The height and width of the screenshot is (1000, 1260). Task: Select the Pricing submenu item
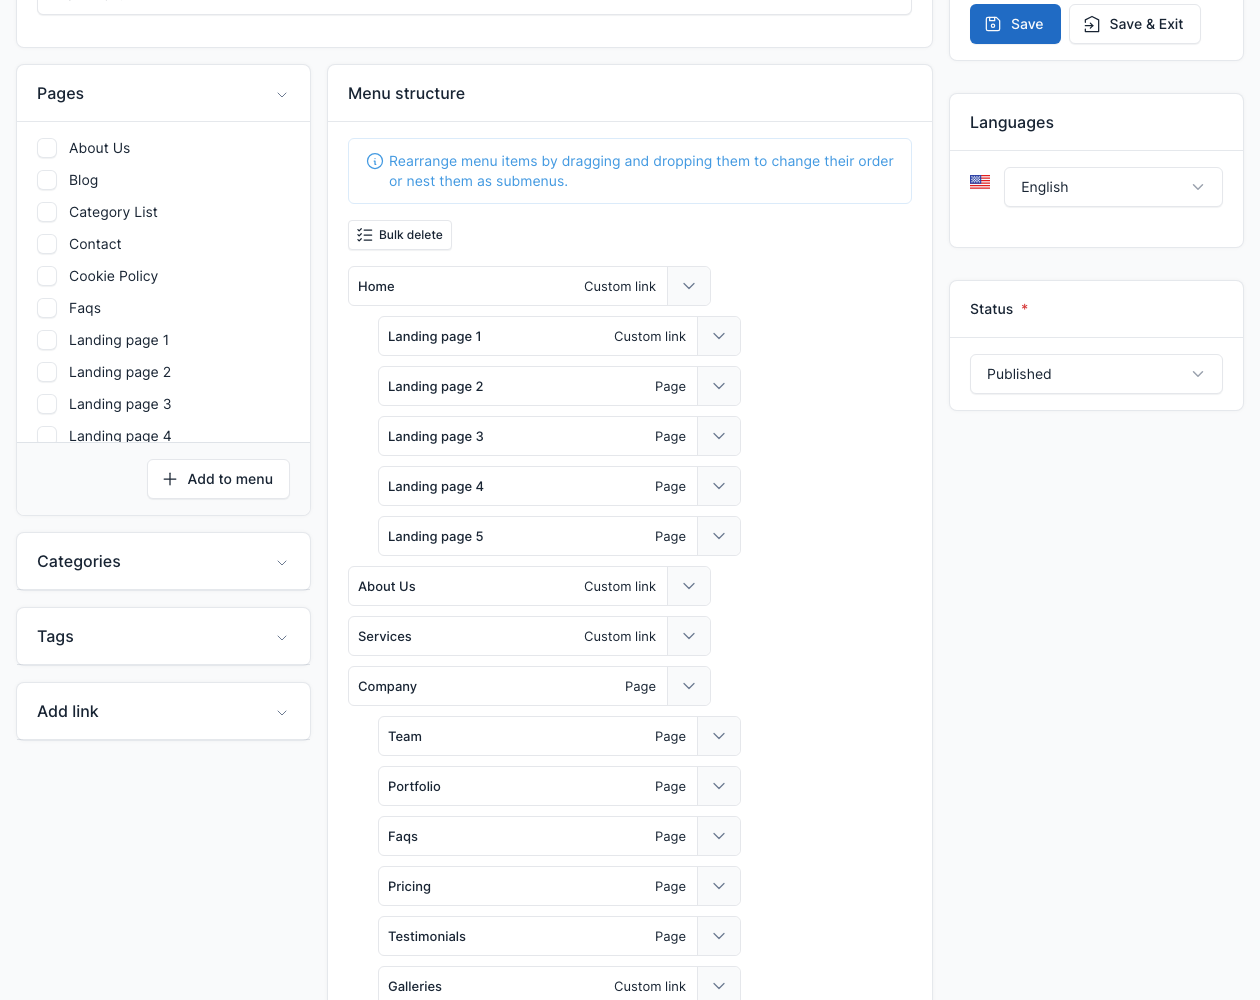537,886
